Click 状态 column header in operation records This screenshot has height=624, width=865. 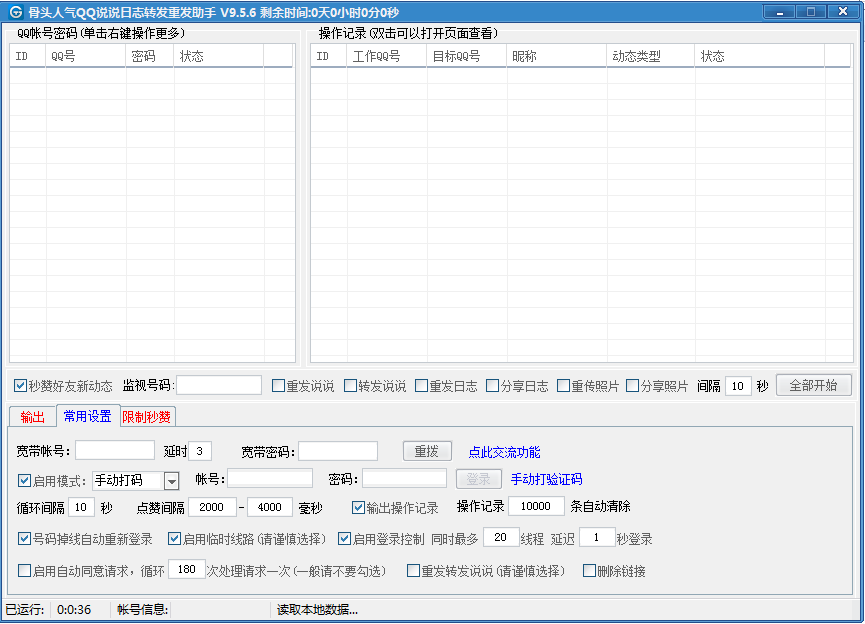[760, 56]
